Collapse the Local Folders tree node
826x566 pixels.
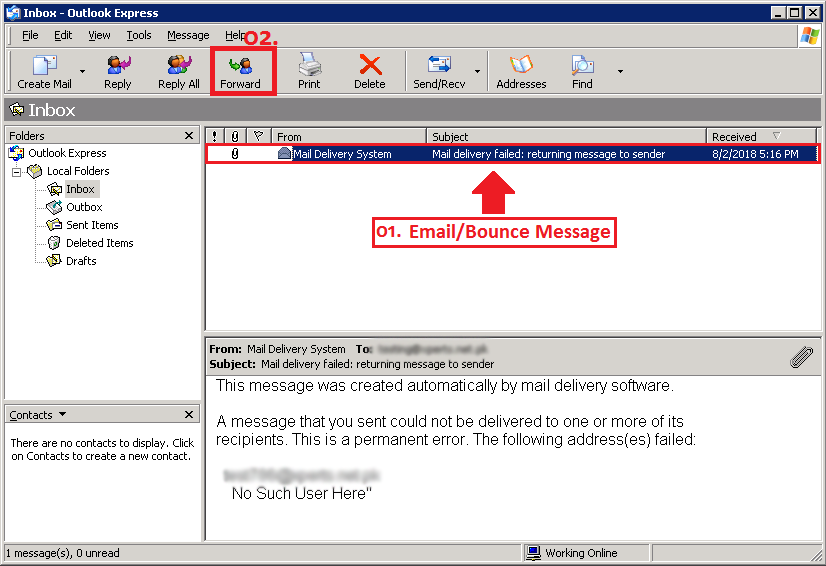[16, 172]
